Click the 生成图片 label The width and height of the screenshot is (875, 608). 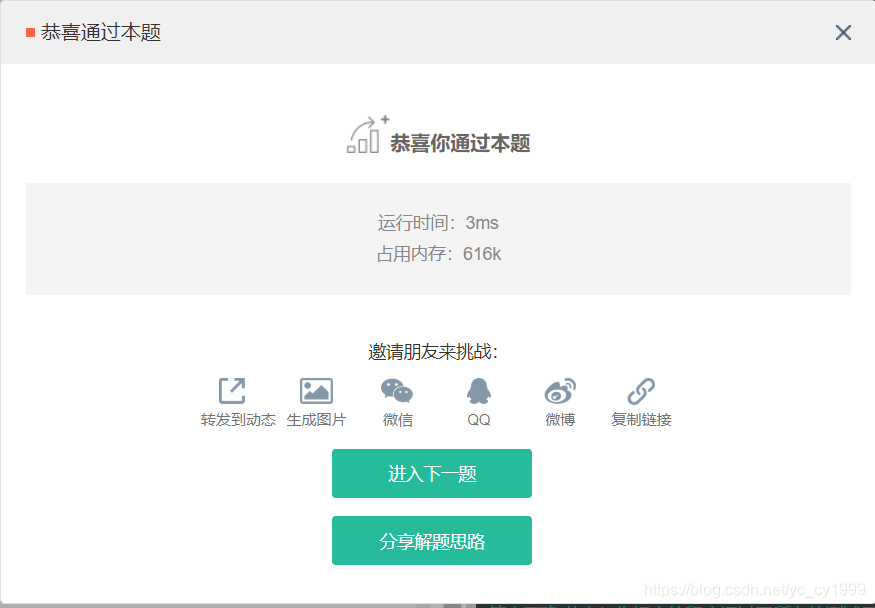click(316, 419)
